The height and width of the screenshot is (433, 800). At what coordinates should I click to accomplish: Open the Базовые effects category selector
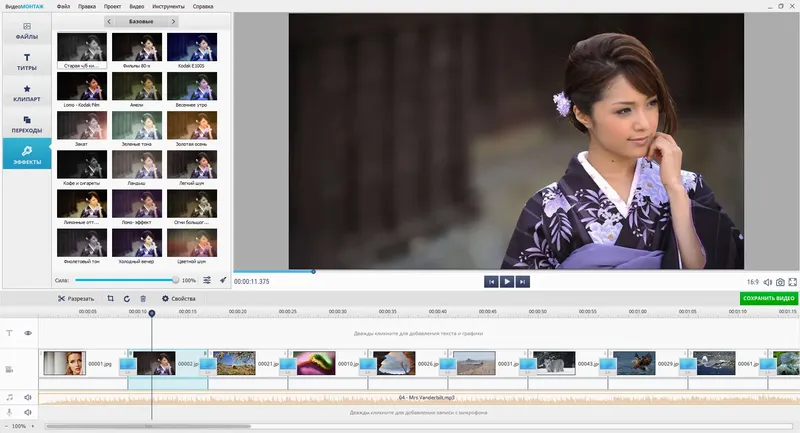tap(141, 21)
